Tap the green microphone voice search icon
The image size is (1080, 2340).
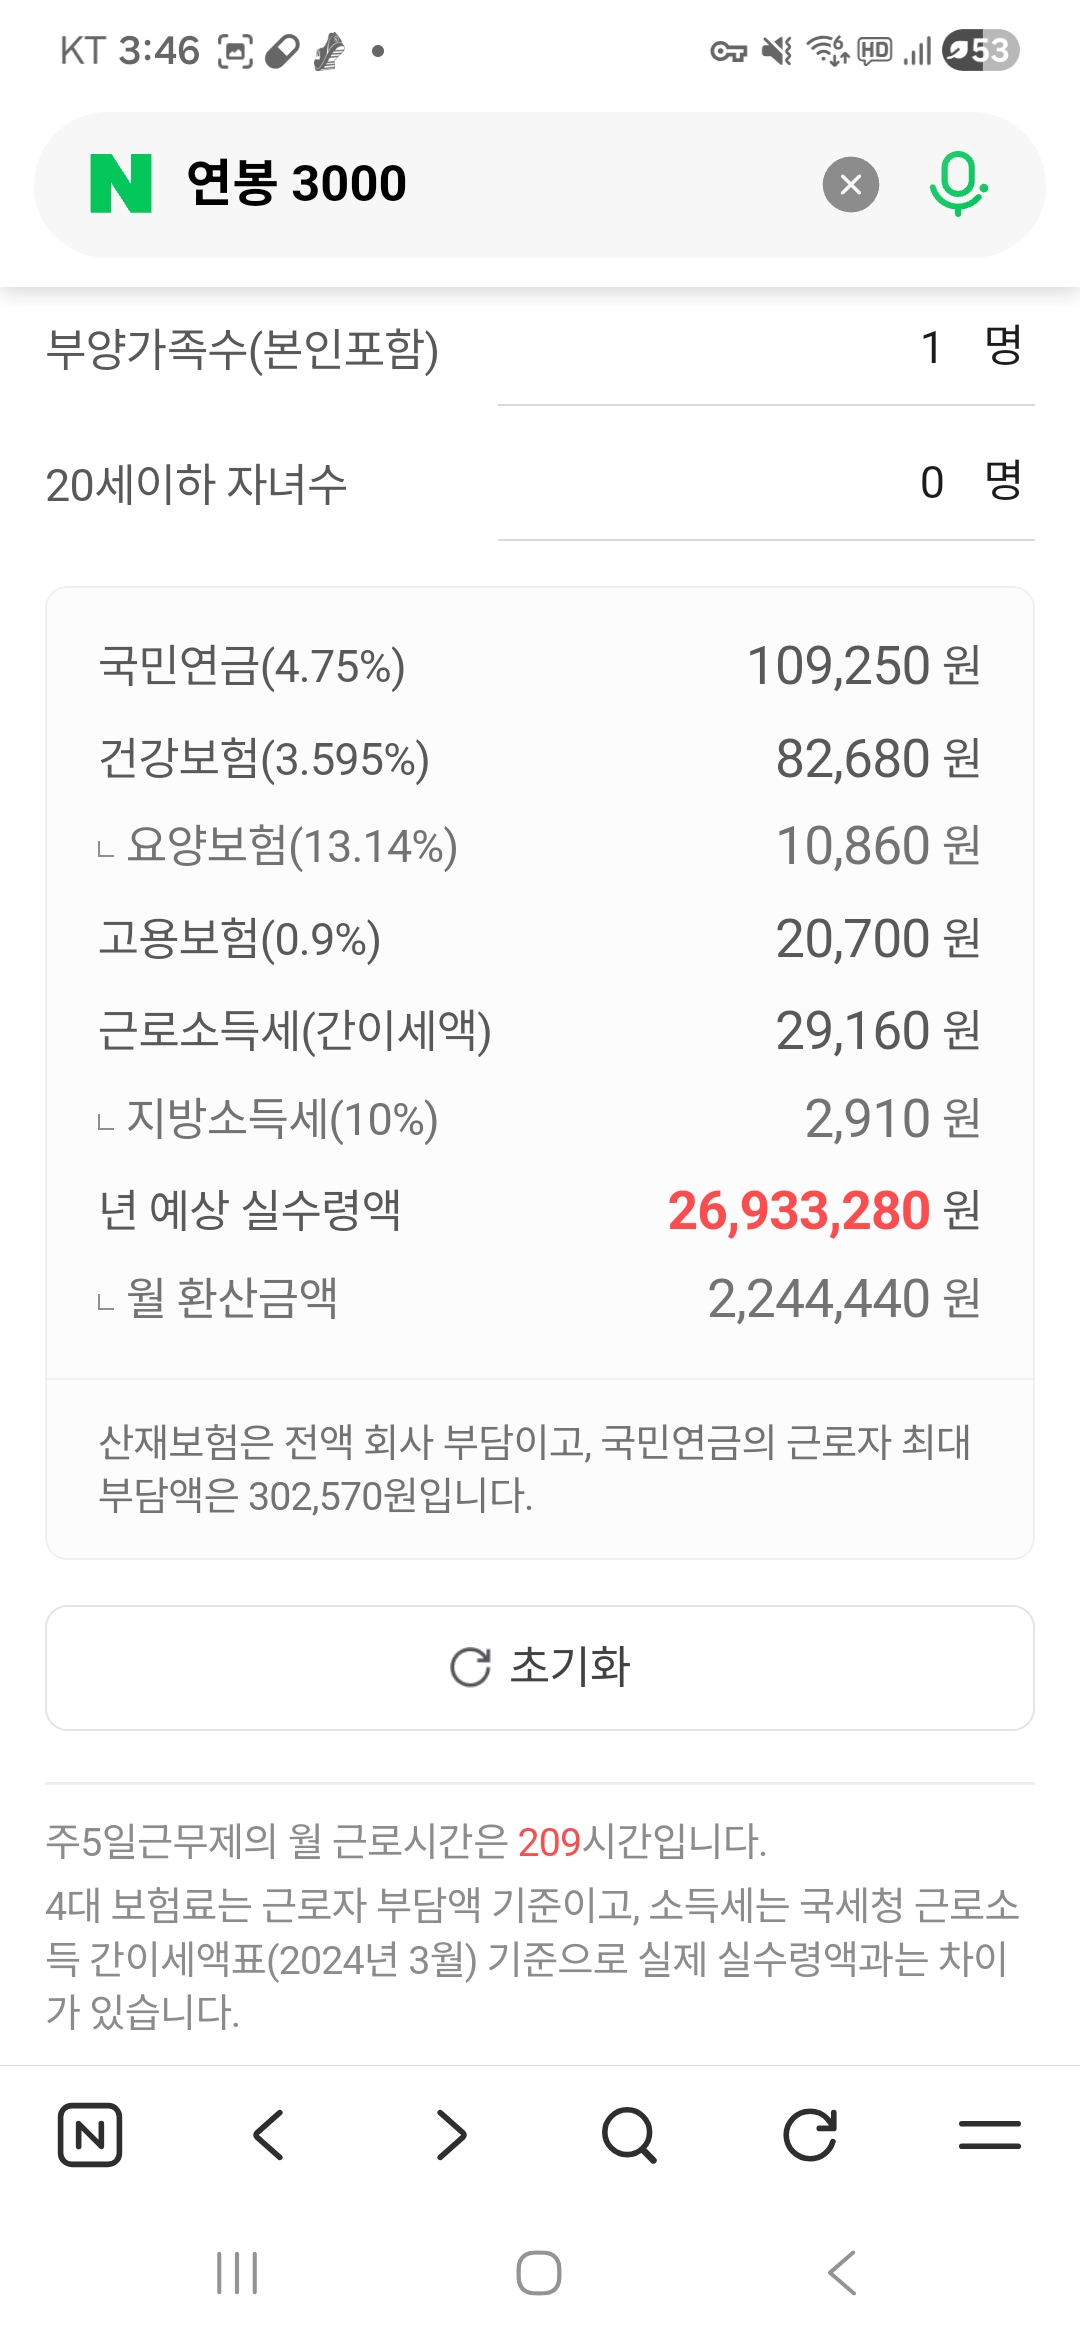(x=957, y=184)
